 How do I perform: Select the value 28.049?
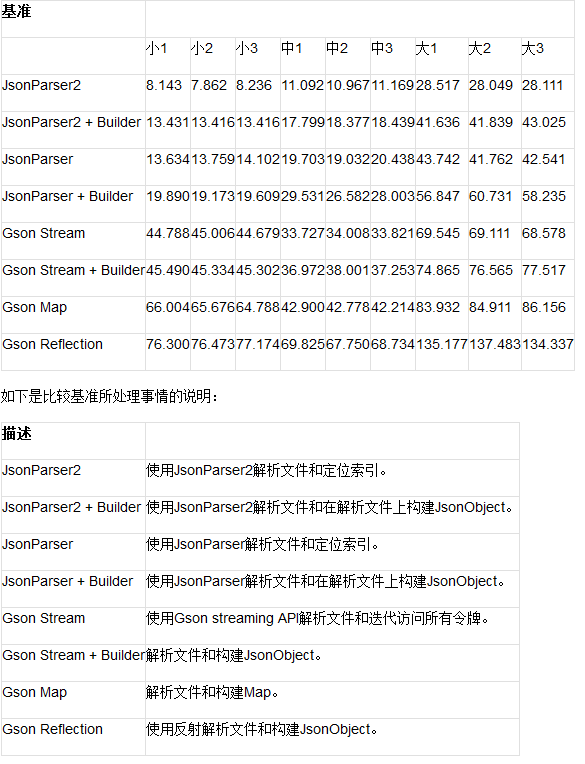[491, 85]
